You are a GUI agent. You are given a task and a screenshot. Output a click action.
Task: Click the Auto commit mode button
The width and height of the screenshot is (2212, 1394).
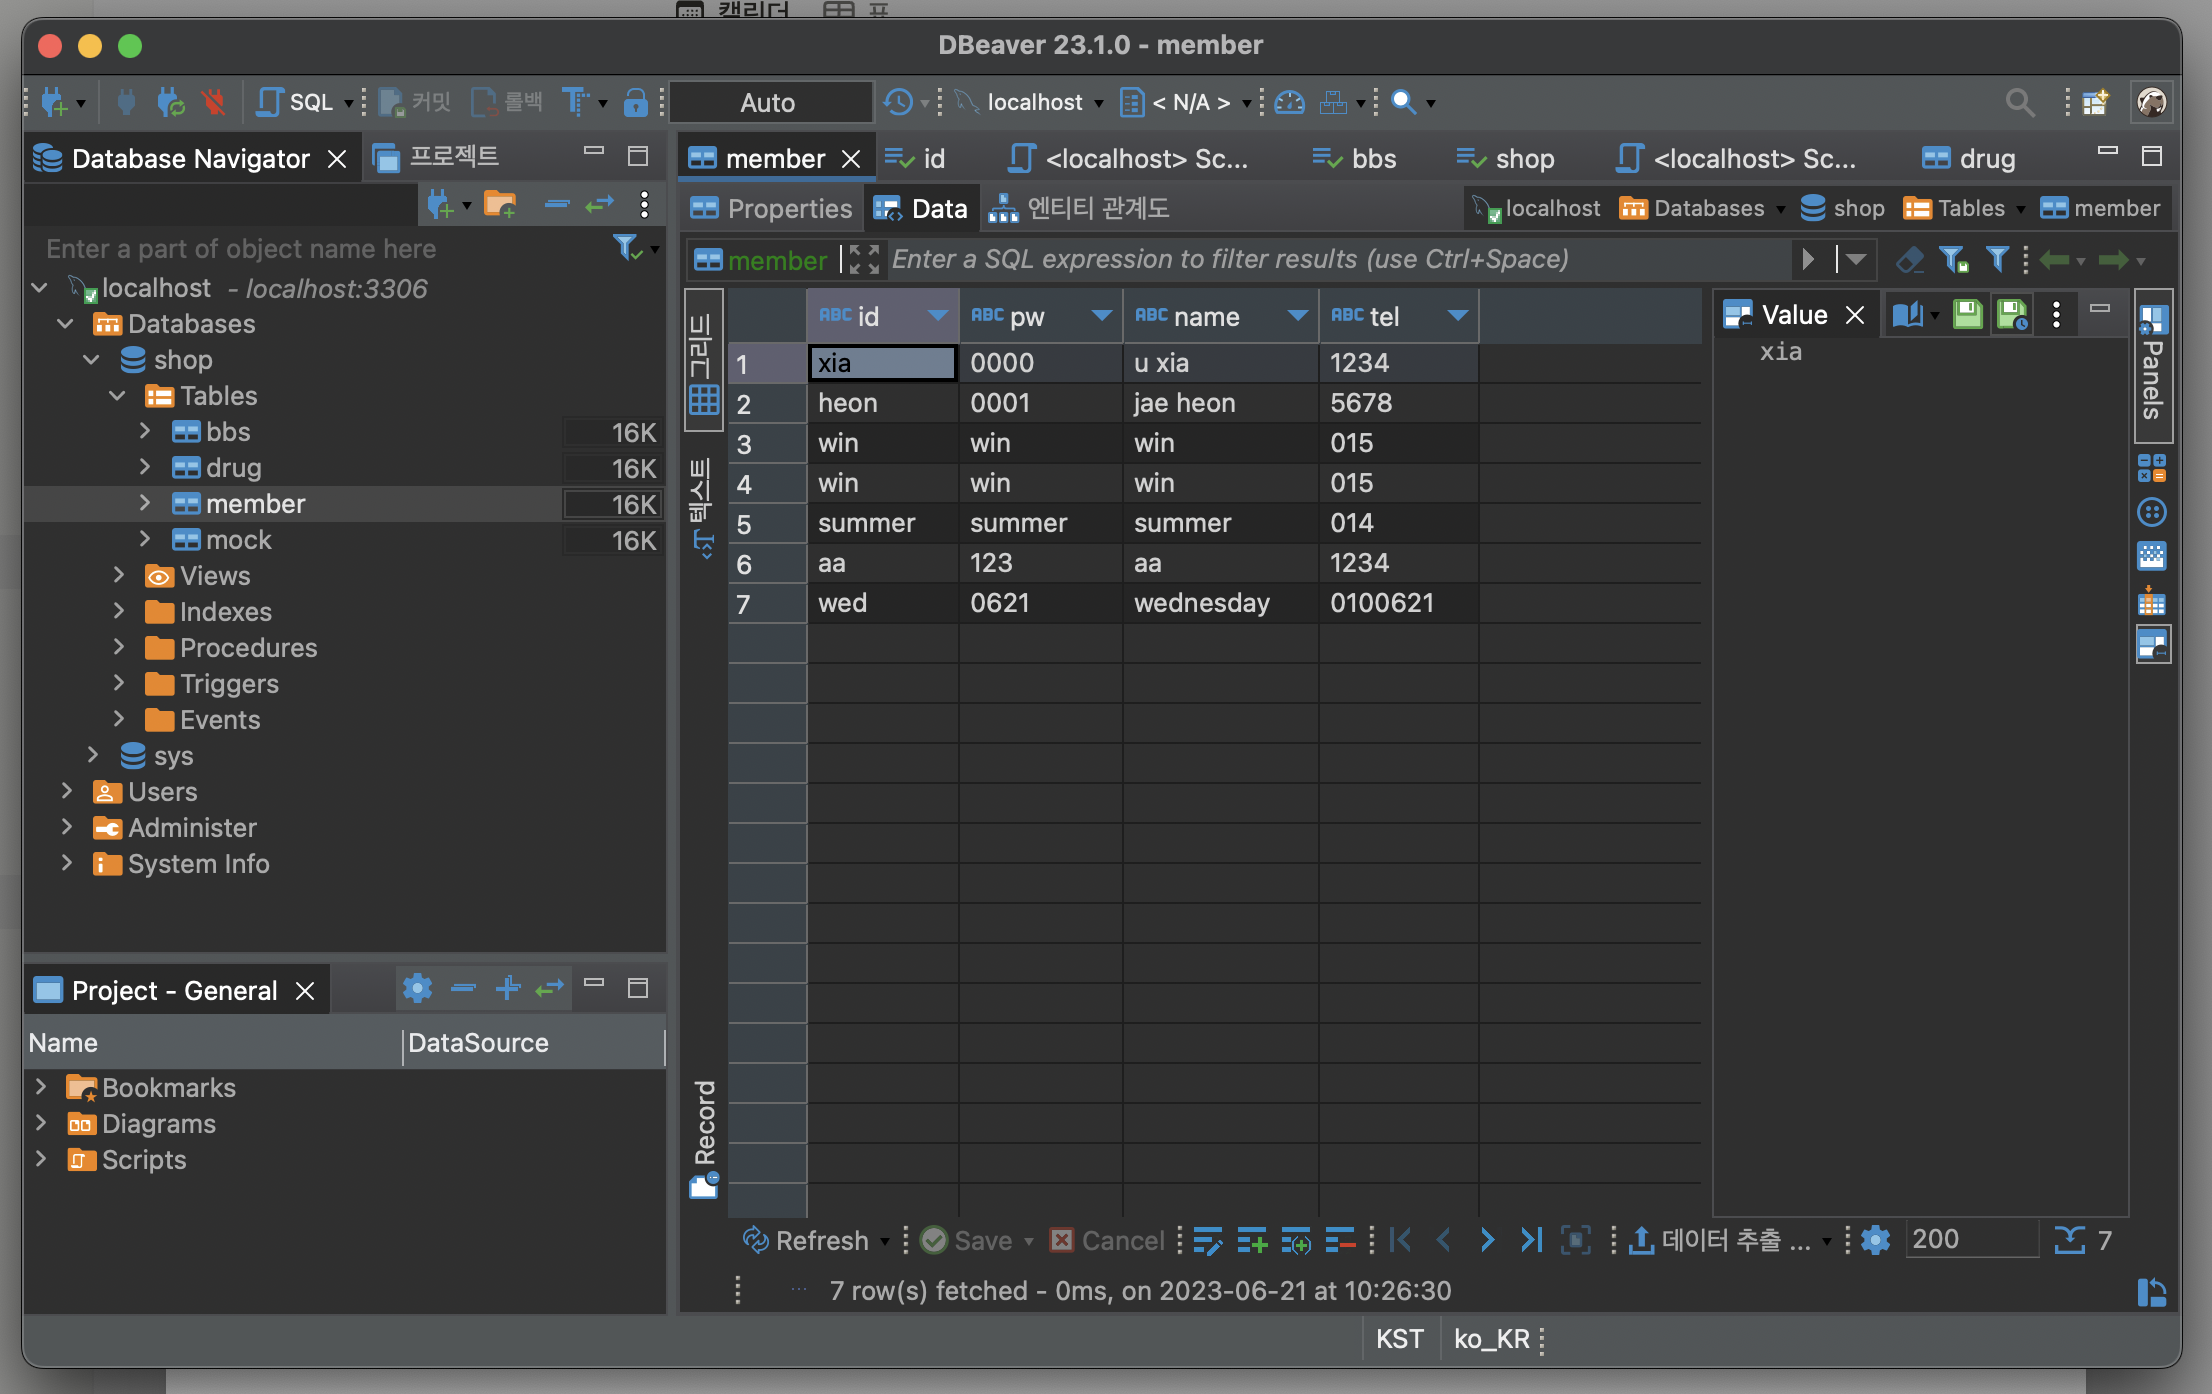[768, 102]
